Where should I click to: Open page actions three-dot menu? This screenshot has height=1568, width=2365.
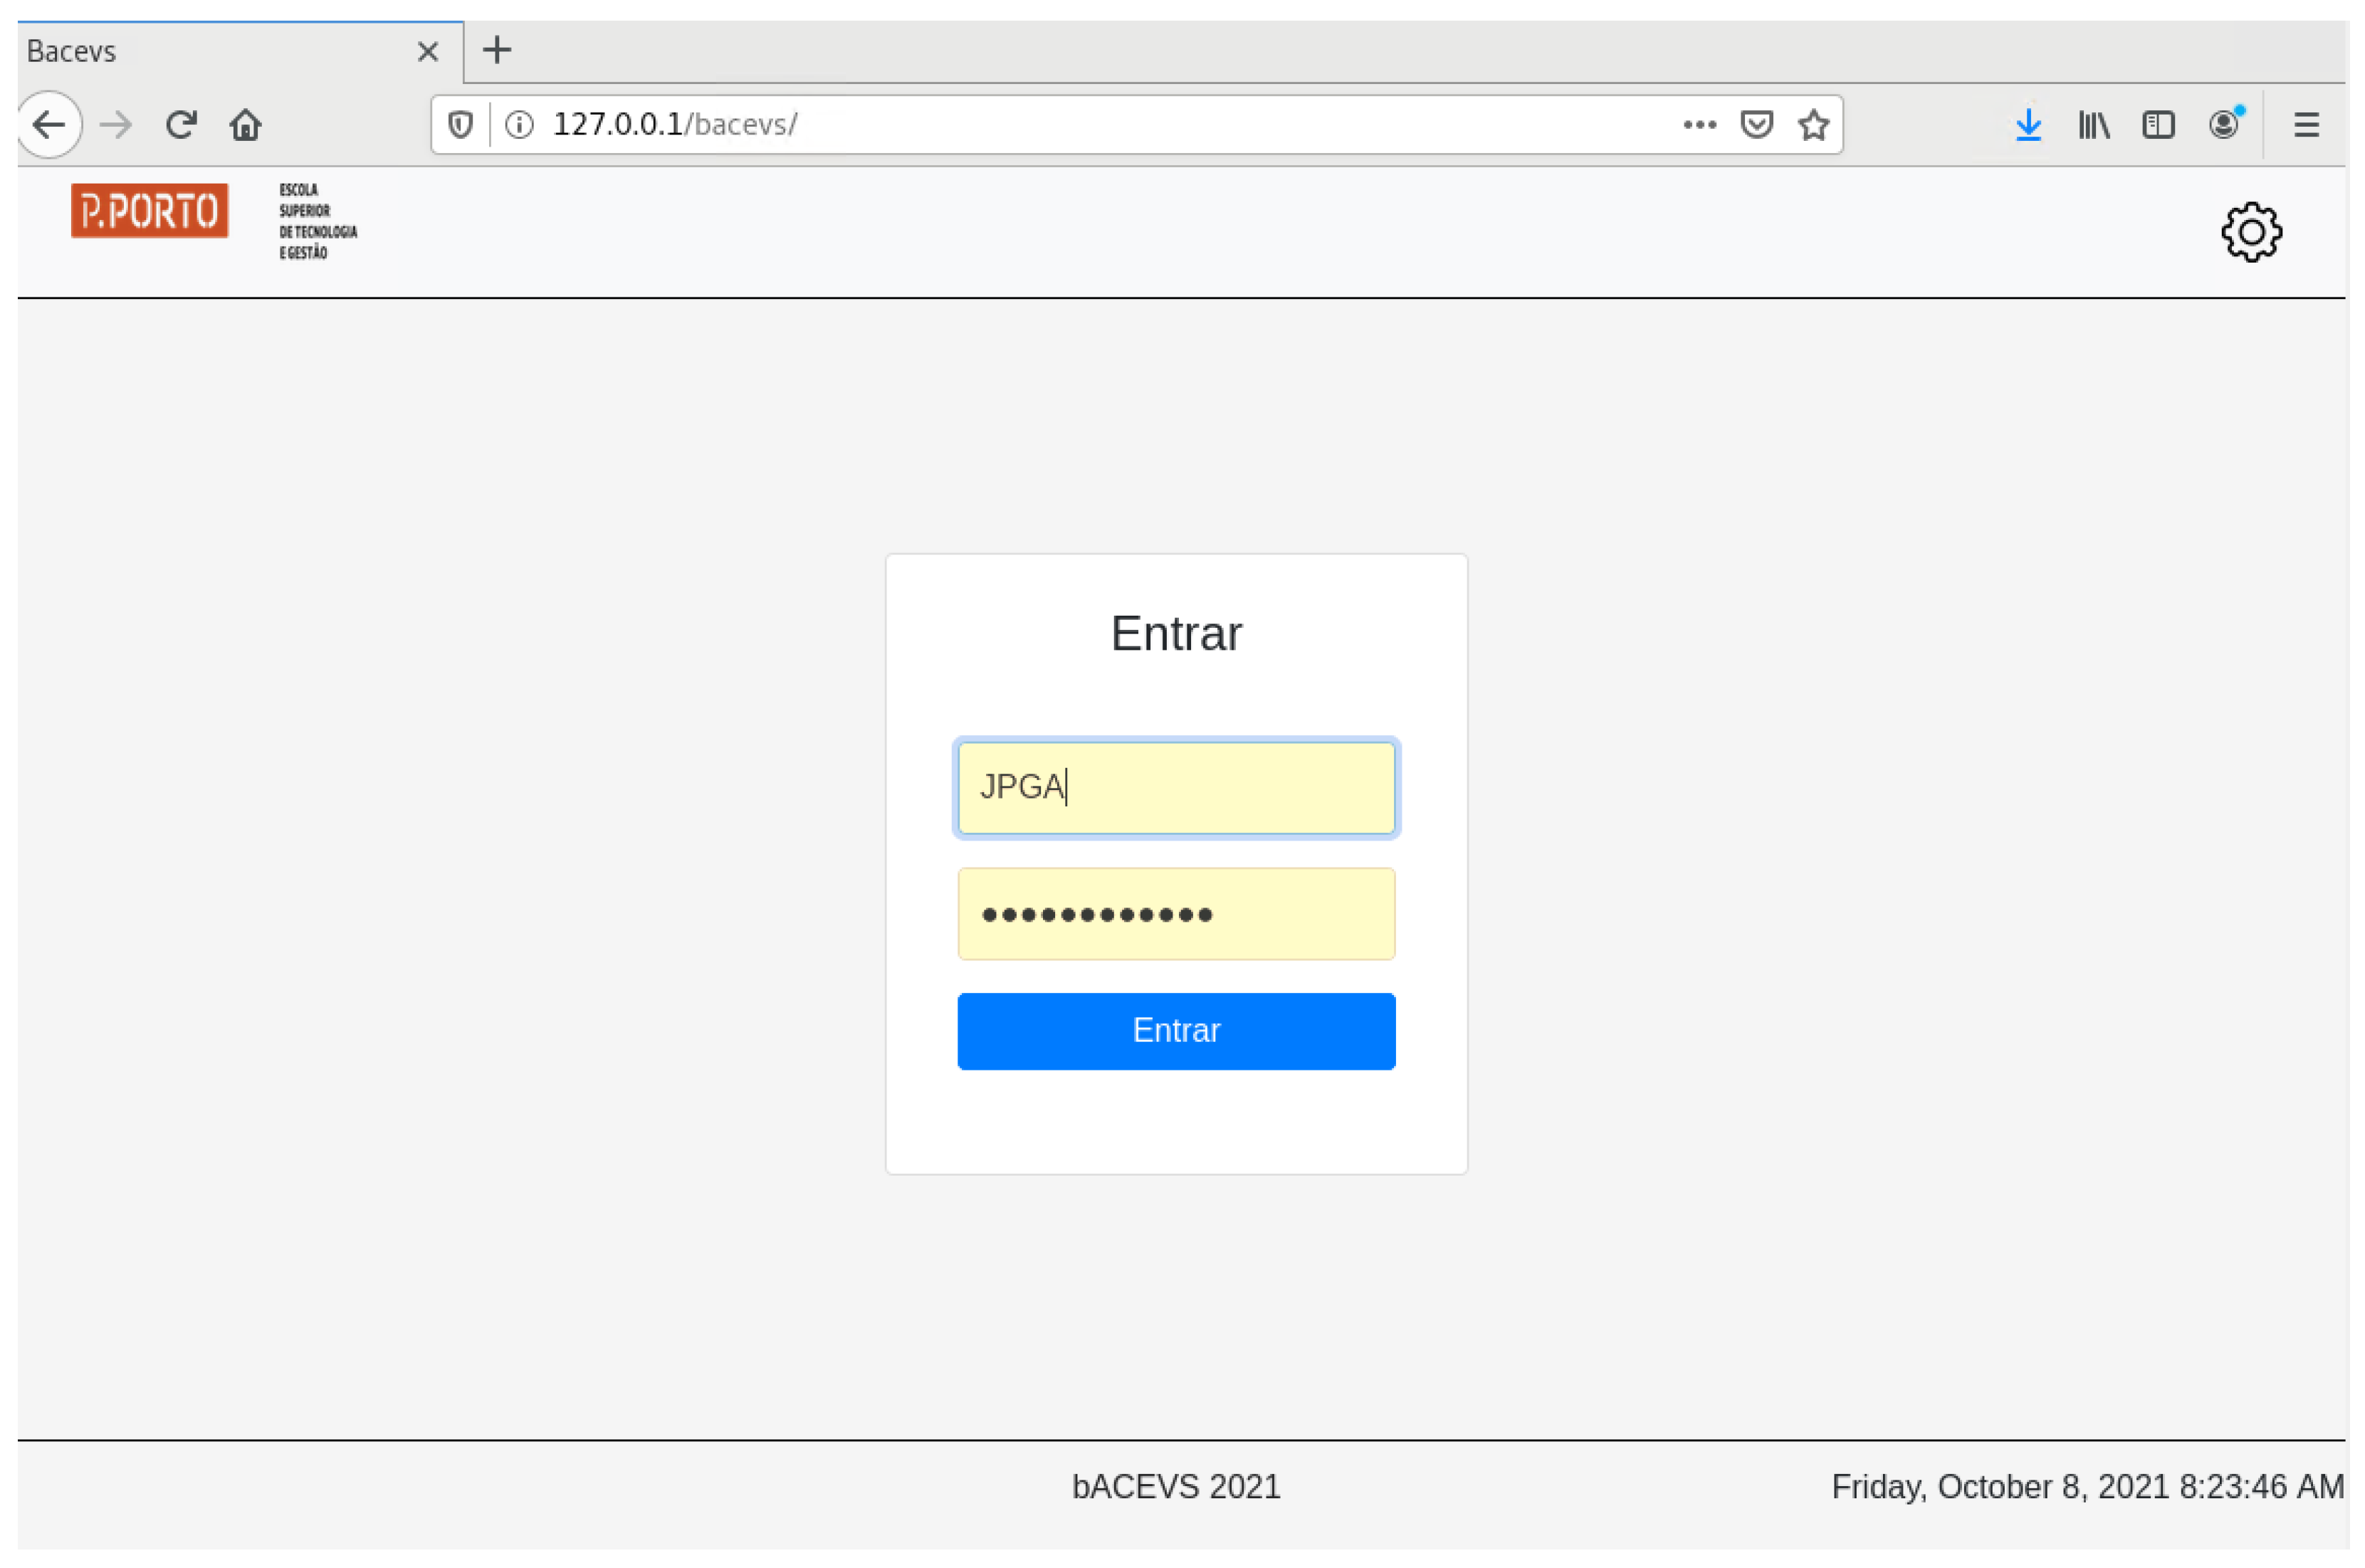point(1699,125)
